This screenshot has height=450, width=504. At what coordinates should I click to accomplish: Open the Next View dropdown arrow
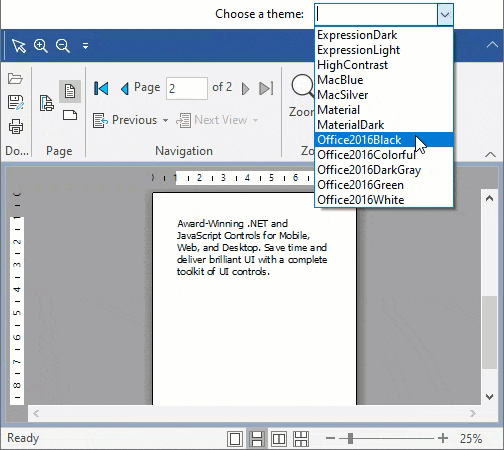pyautogui.click(x=255, y=120)
